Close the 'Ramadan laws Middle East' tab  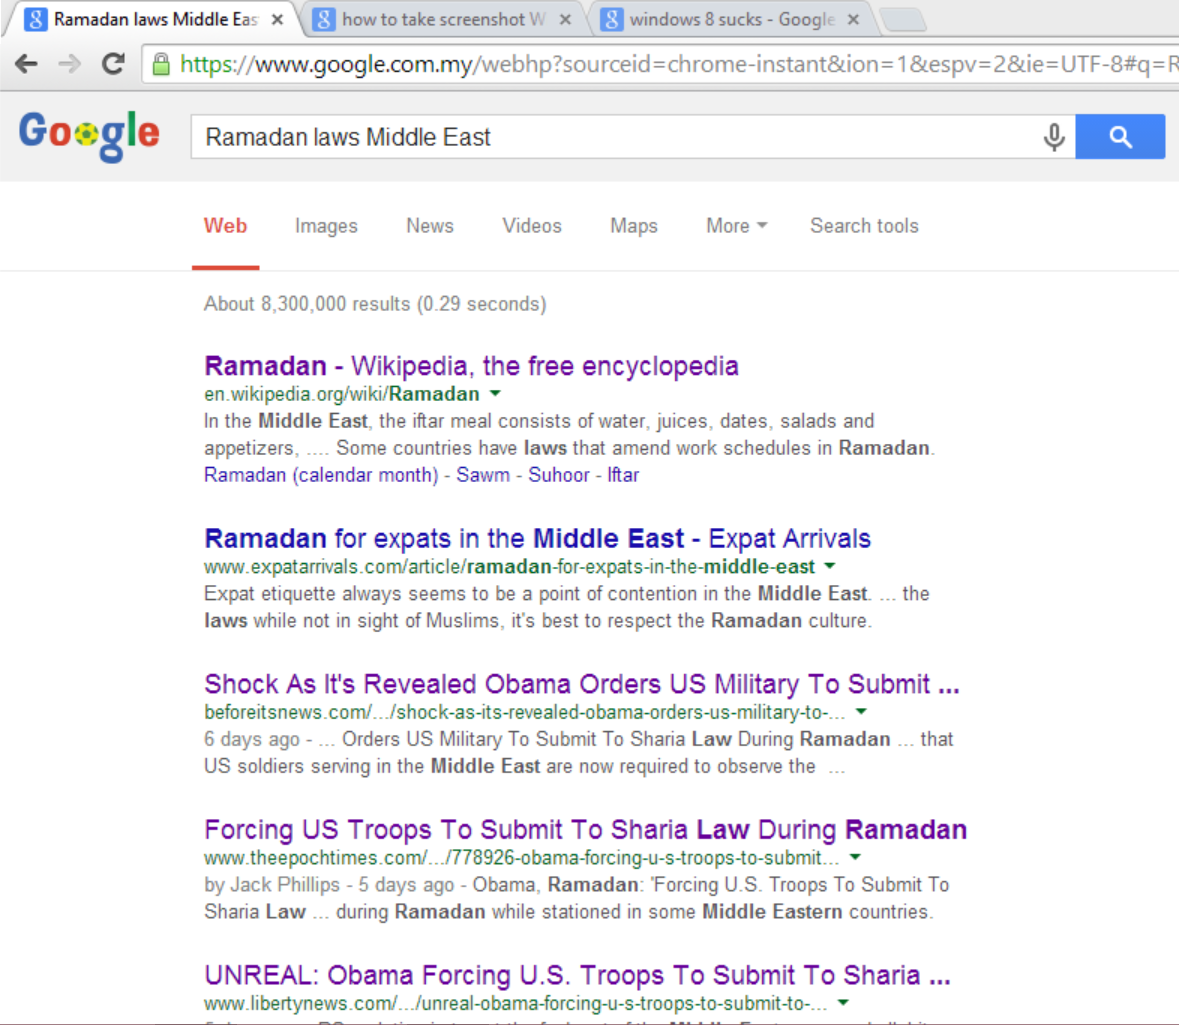[x=277, y=20]
